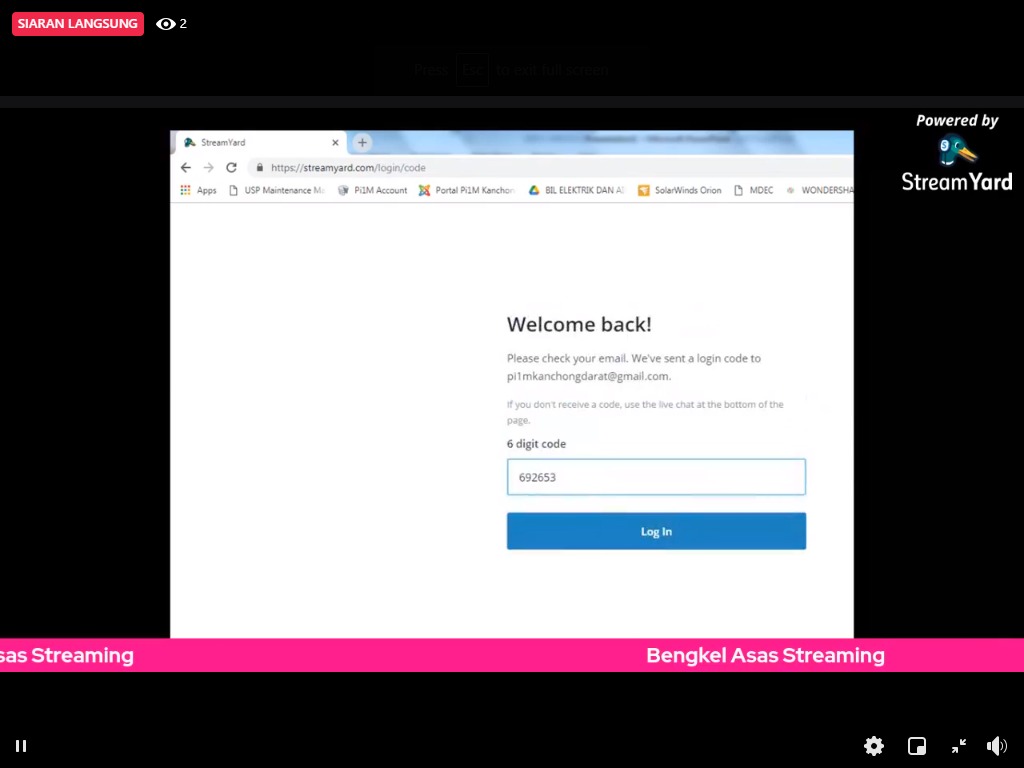Open the Pi1M Account bookmark
This screenshot has width=1024, height=768.
(x=373, y=190)
